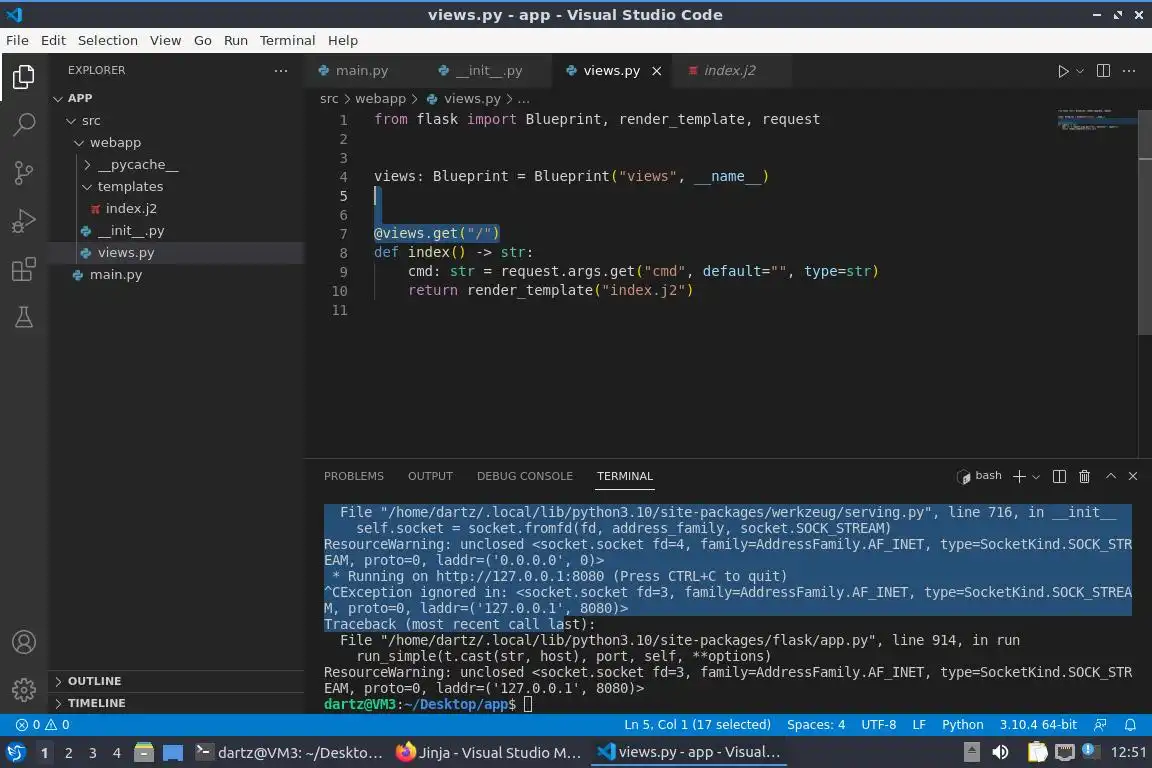The width and height of the screenshot is (1152, 768).
Task: Open notifications bell in status bar
Action: pyautogui.click(x=1130, y=725)
